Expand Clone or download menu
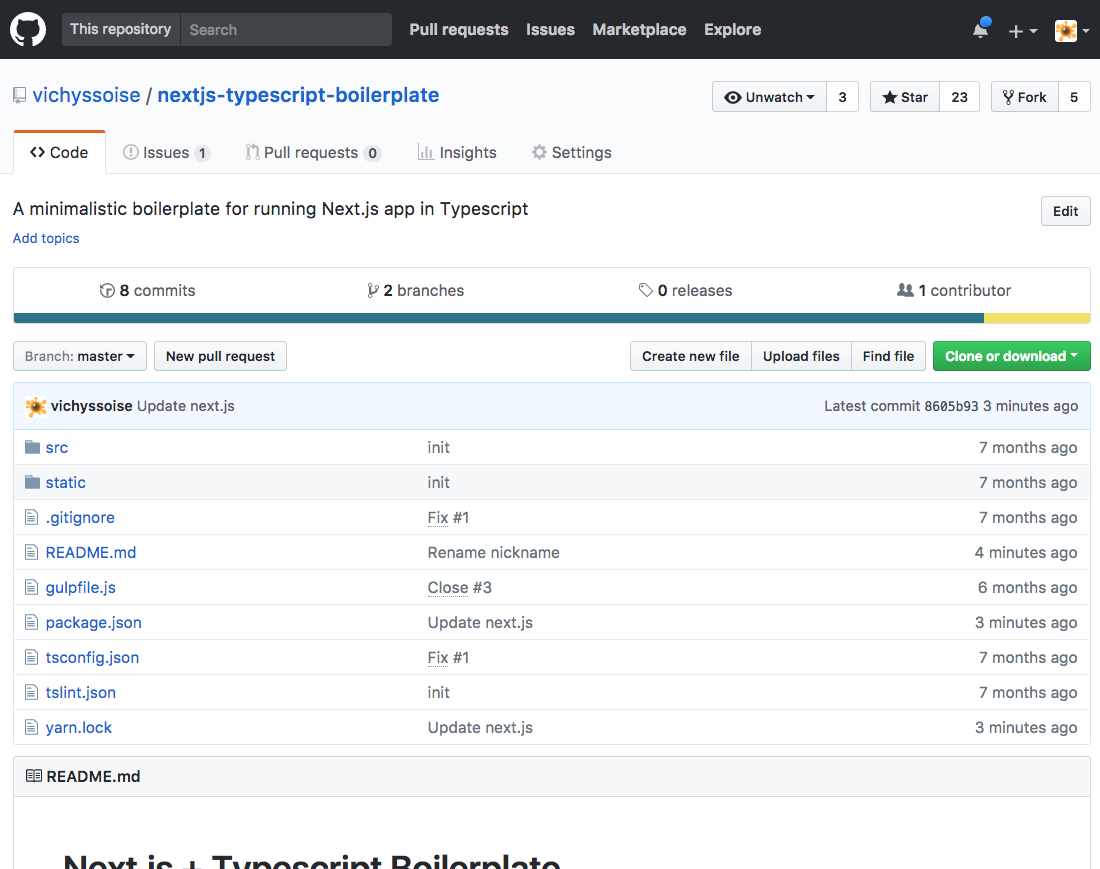Screen dimensions: 1100x869 coord(1011,356)
